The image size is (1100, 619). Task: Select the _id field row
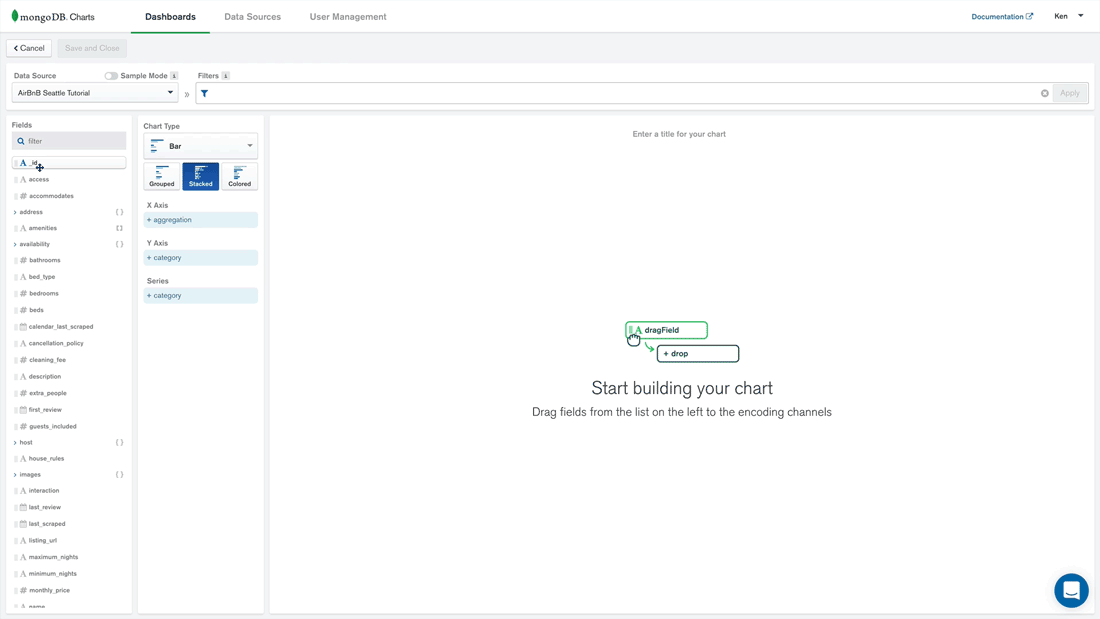point(69,163)
